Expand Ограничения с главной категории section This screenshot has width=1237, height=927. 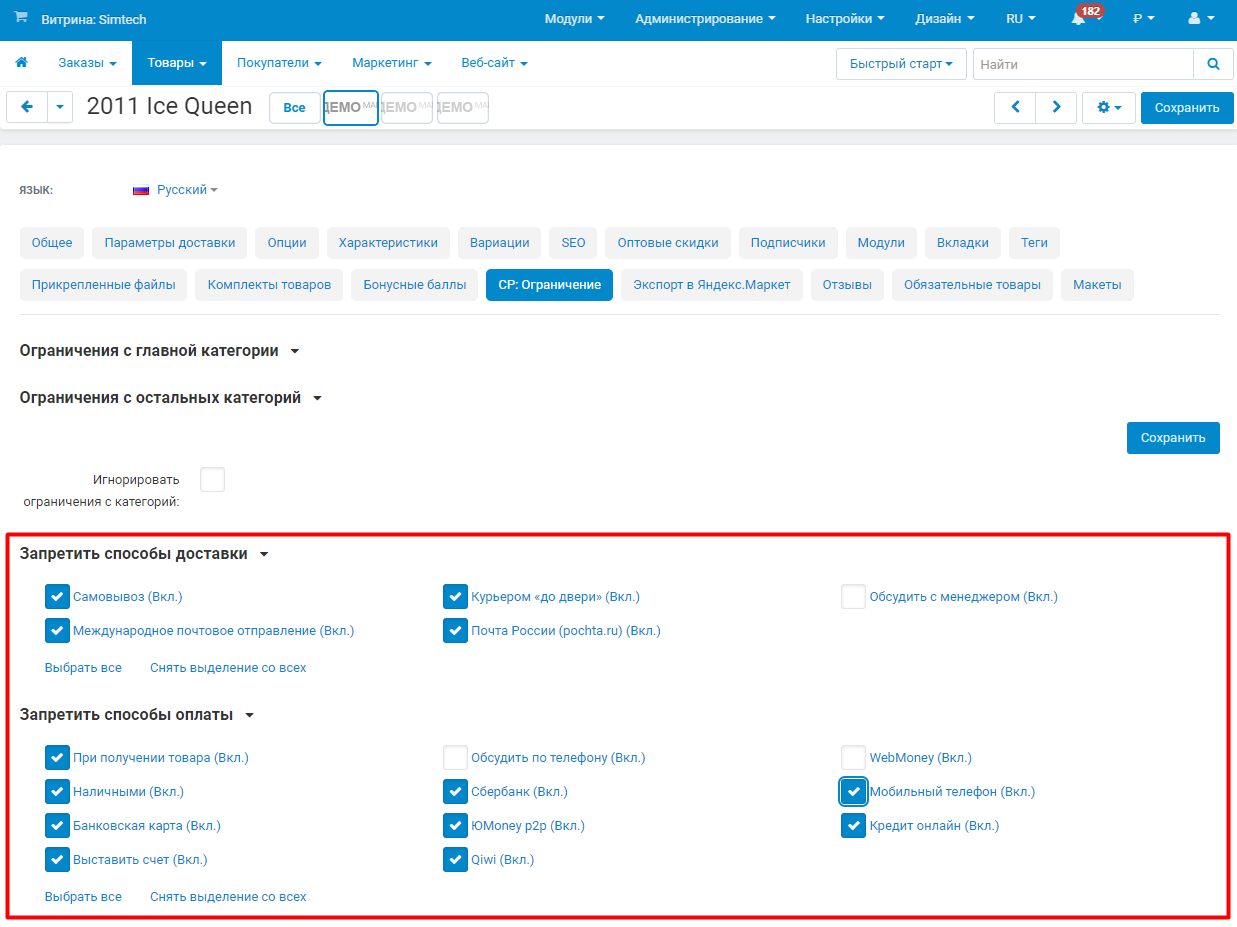(160, 351)
